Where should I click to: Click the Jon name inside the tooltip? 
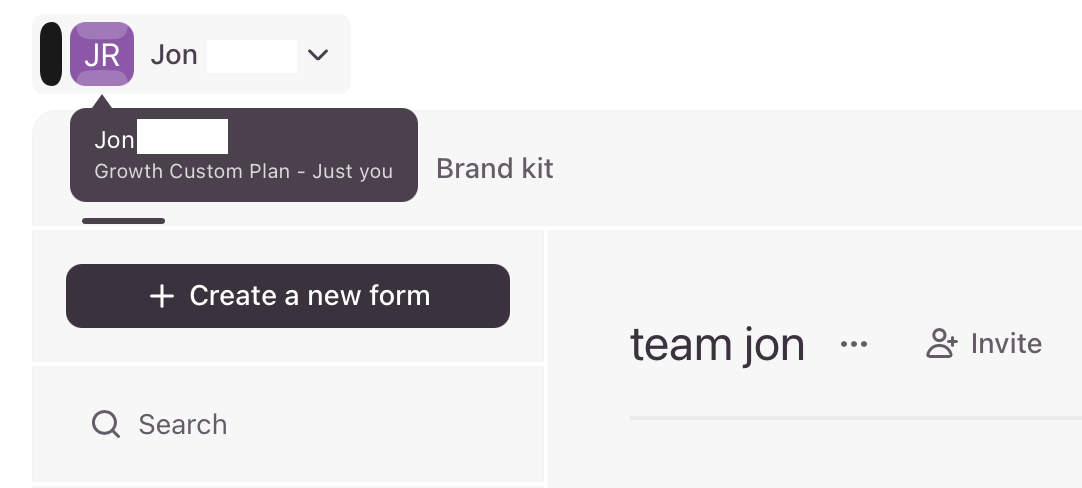pyautogui.click(x=115, y=140)
